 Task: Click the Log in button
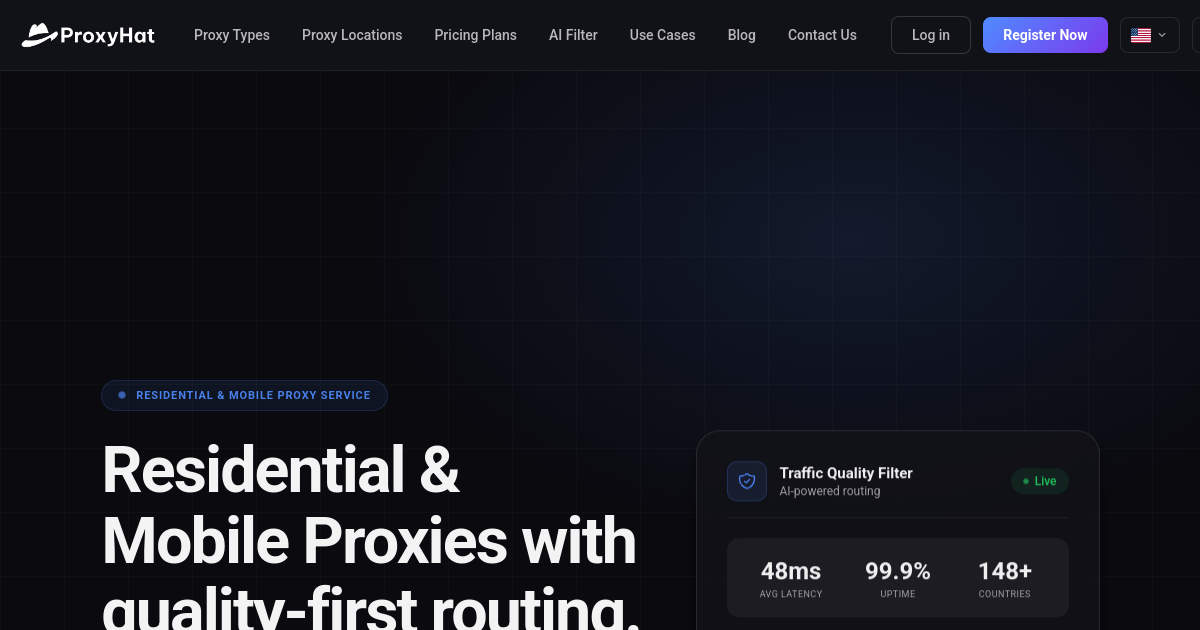point(931,35)
